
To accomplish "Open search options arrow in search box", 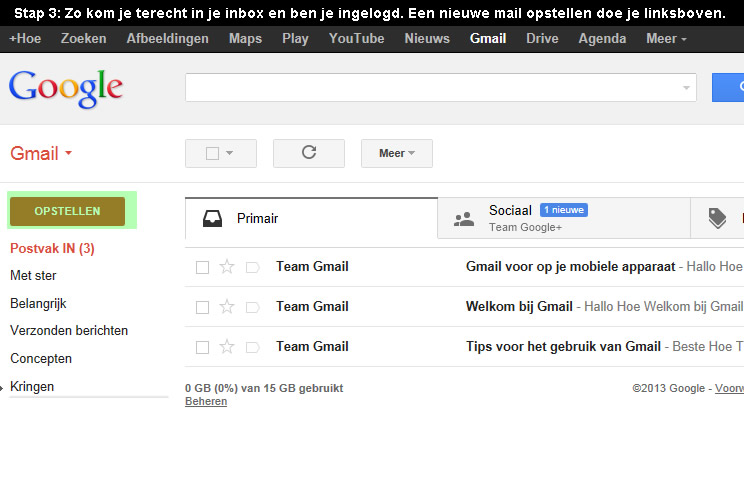I will pyautogui.click(x=686, y=88).
